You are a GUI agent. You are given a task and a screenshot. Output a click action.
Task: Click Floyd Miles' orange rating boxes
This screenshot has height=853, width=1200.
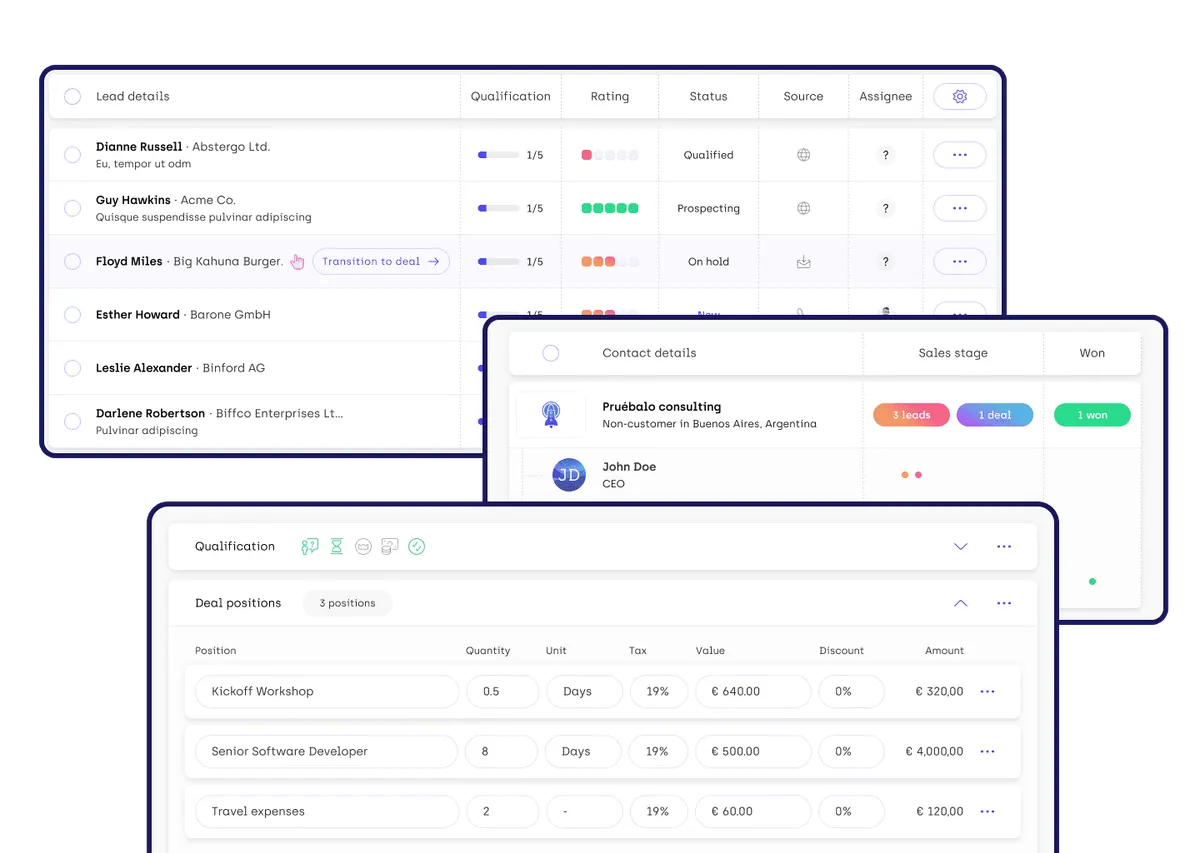tap(610, 261)
